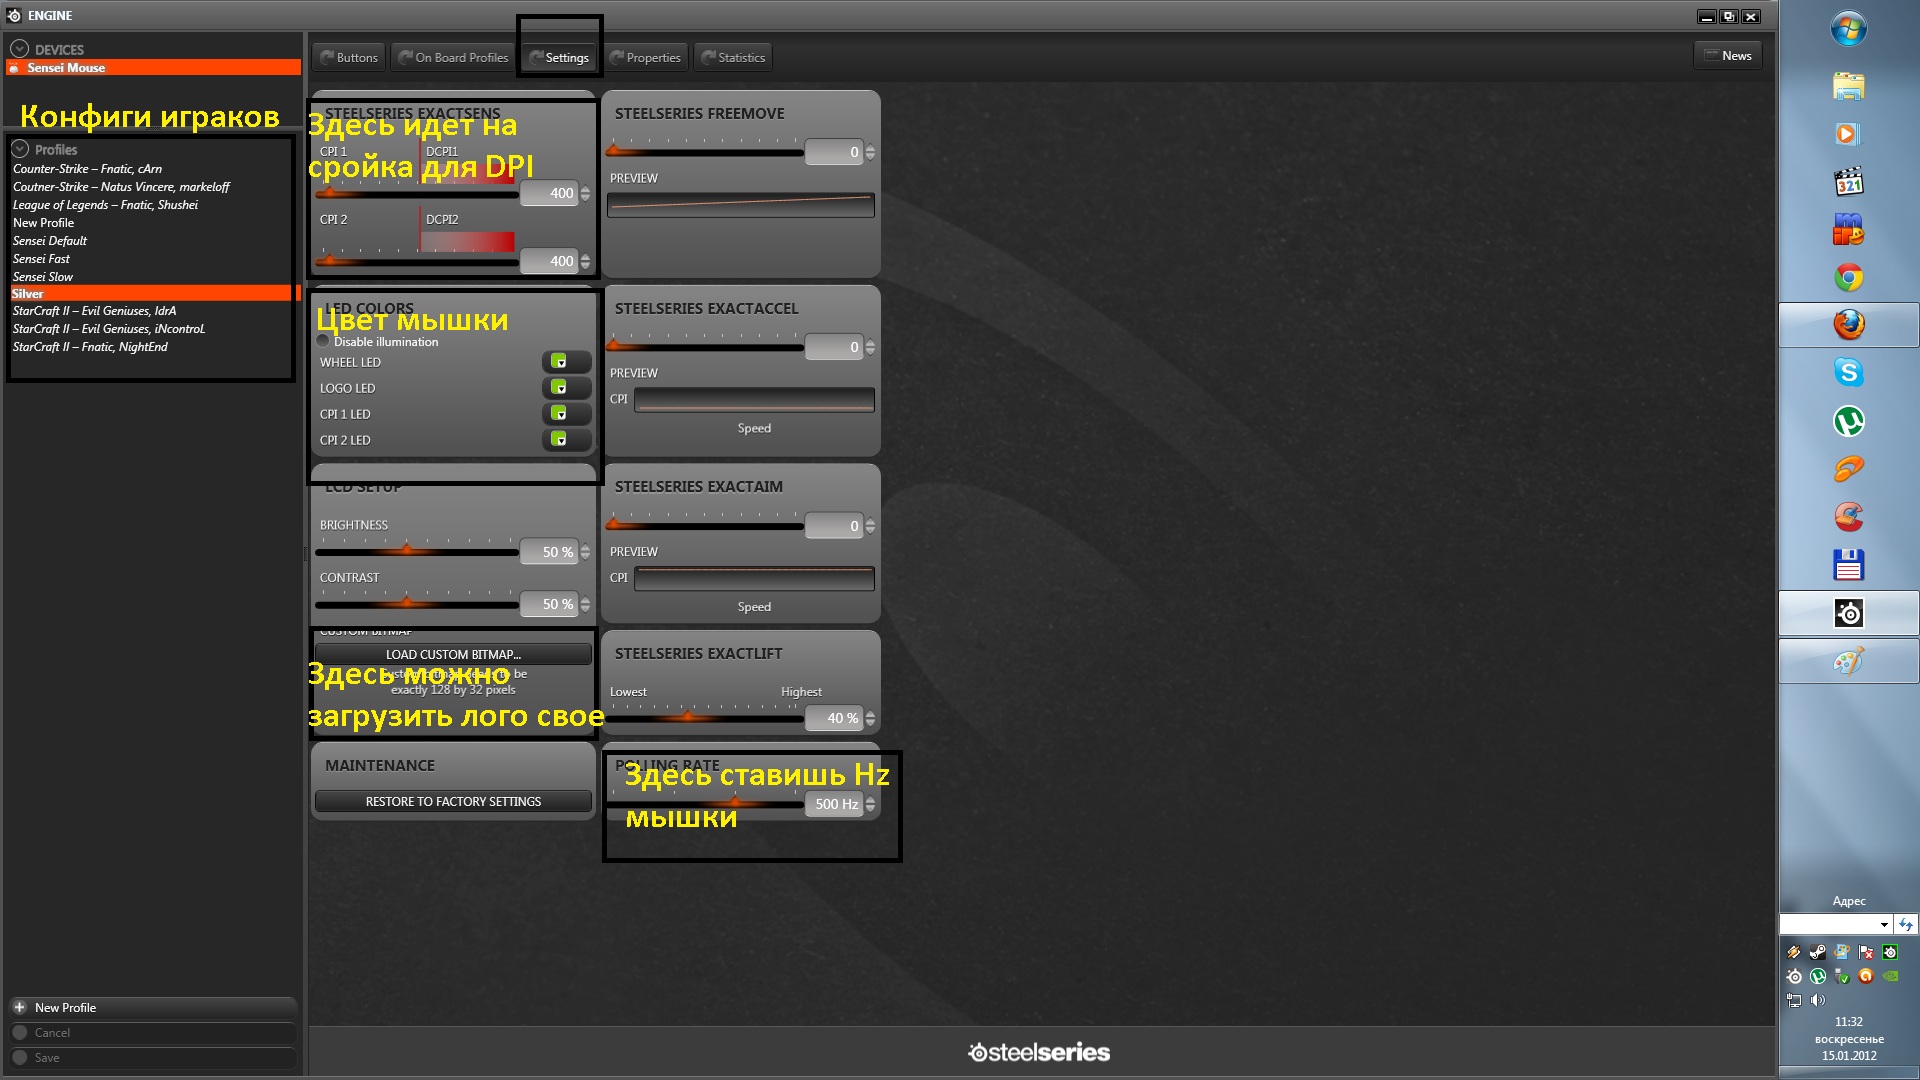Screen dimensions: 1920x1080
Task: Click the network connection tray icon
Action: click(1794, 1000)
